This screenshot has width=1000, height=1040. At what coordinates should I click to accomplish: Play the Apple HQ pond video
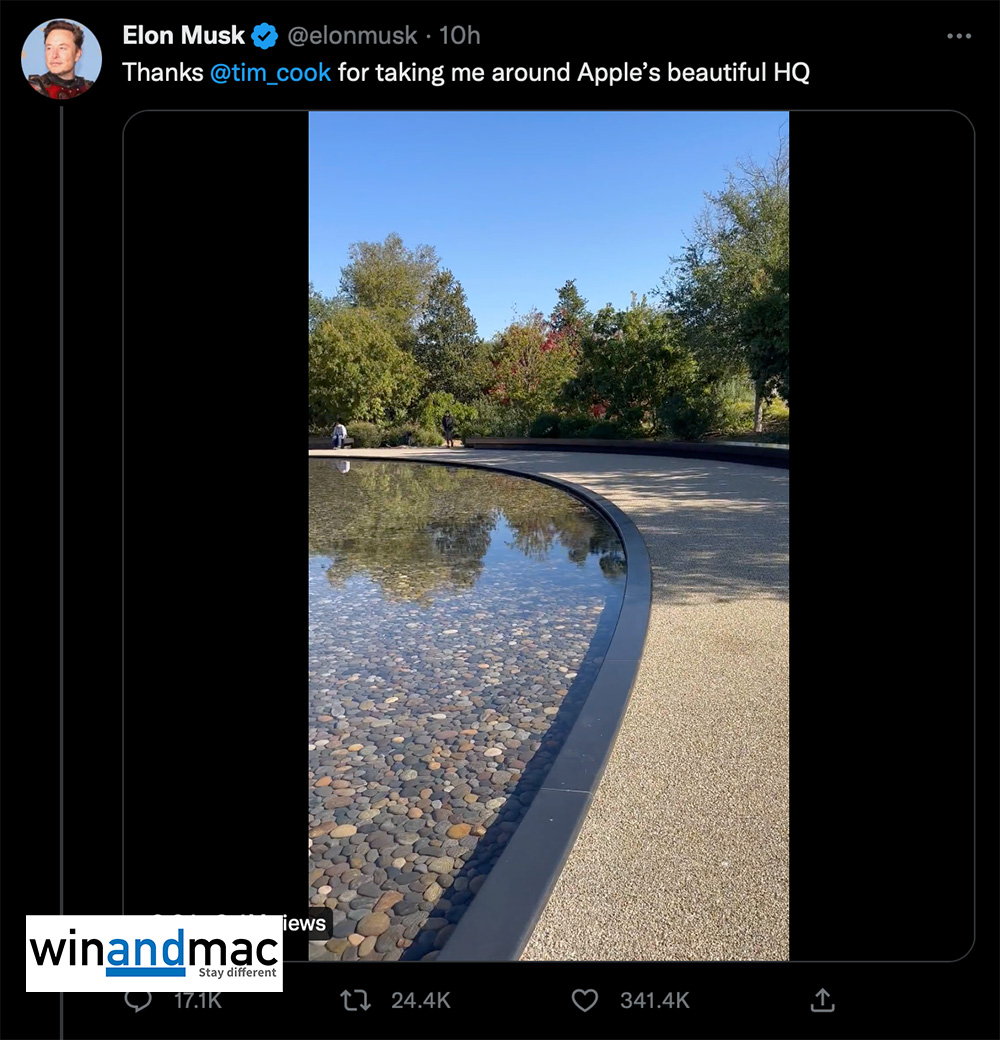(548, 535)
